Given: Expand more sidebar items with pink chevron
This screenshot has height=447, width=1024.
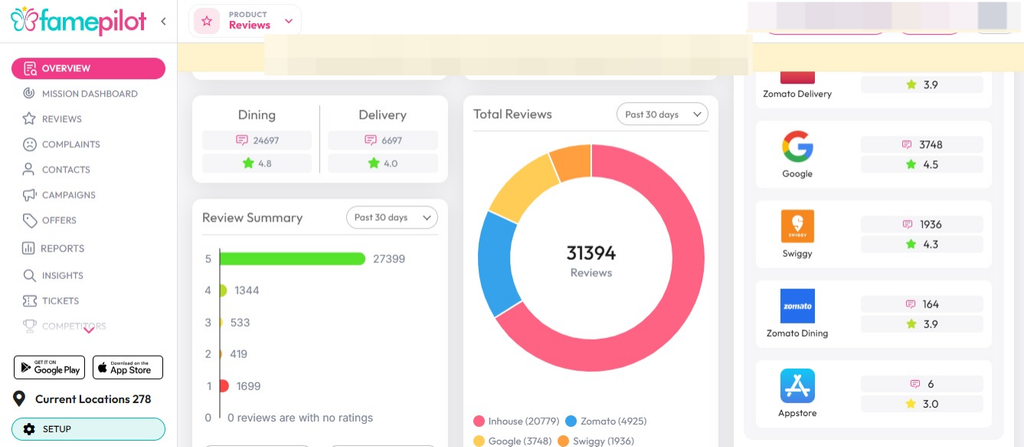Looking at the screenshot, I should [89, 330].
